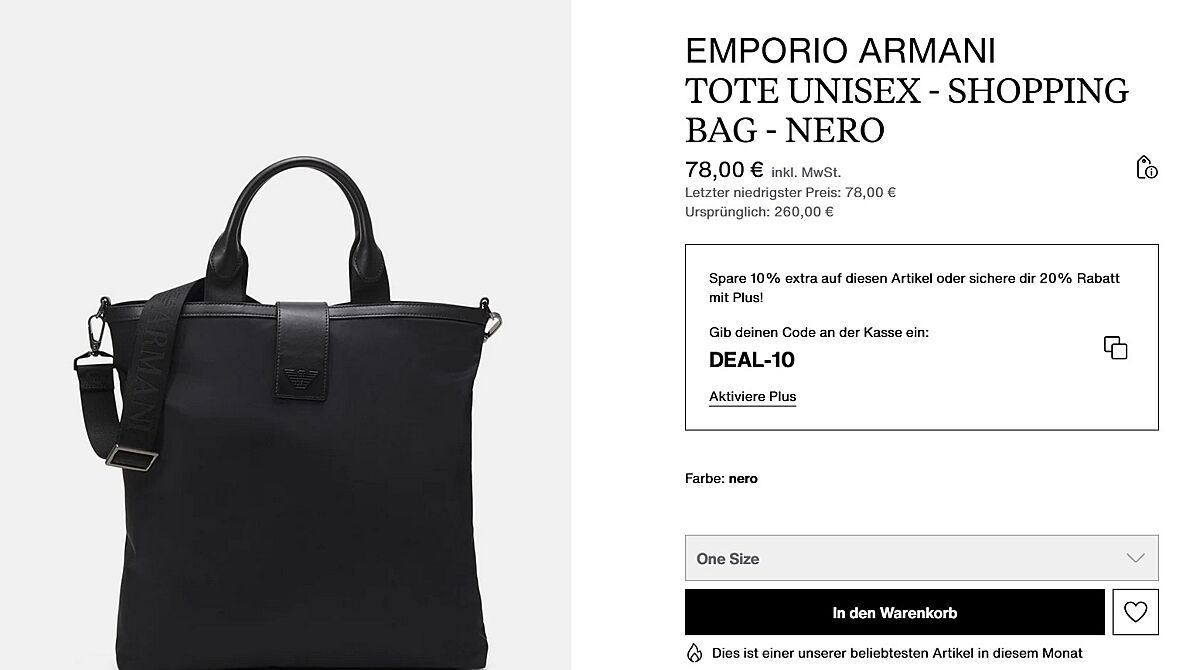
Task: Click the beliebtesten Artikel popularity notice
Action: [897, 653]
